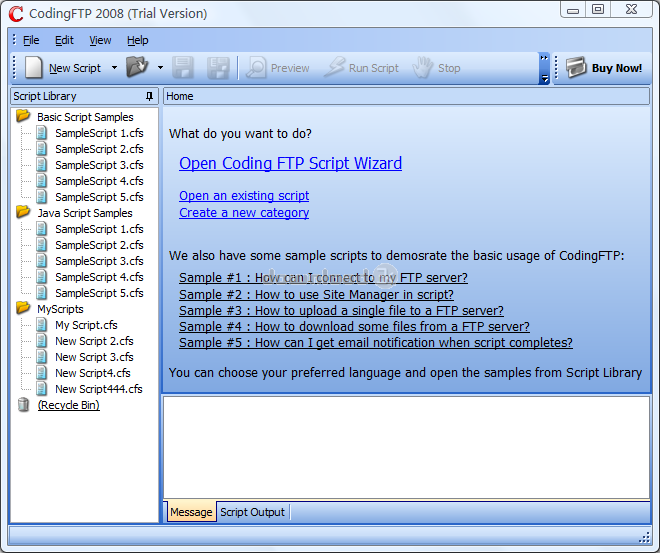Select SampleScript 4.cfs under Java Script Samples
660x553 pixels.
(99, 277)
